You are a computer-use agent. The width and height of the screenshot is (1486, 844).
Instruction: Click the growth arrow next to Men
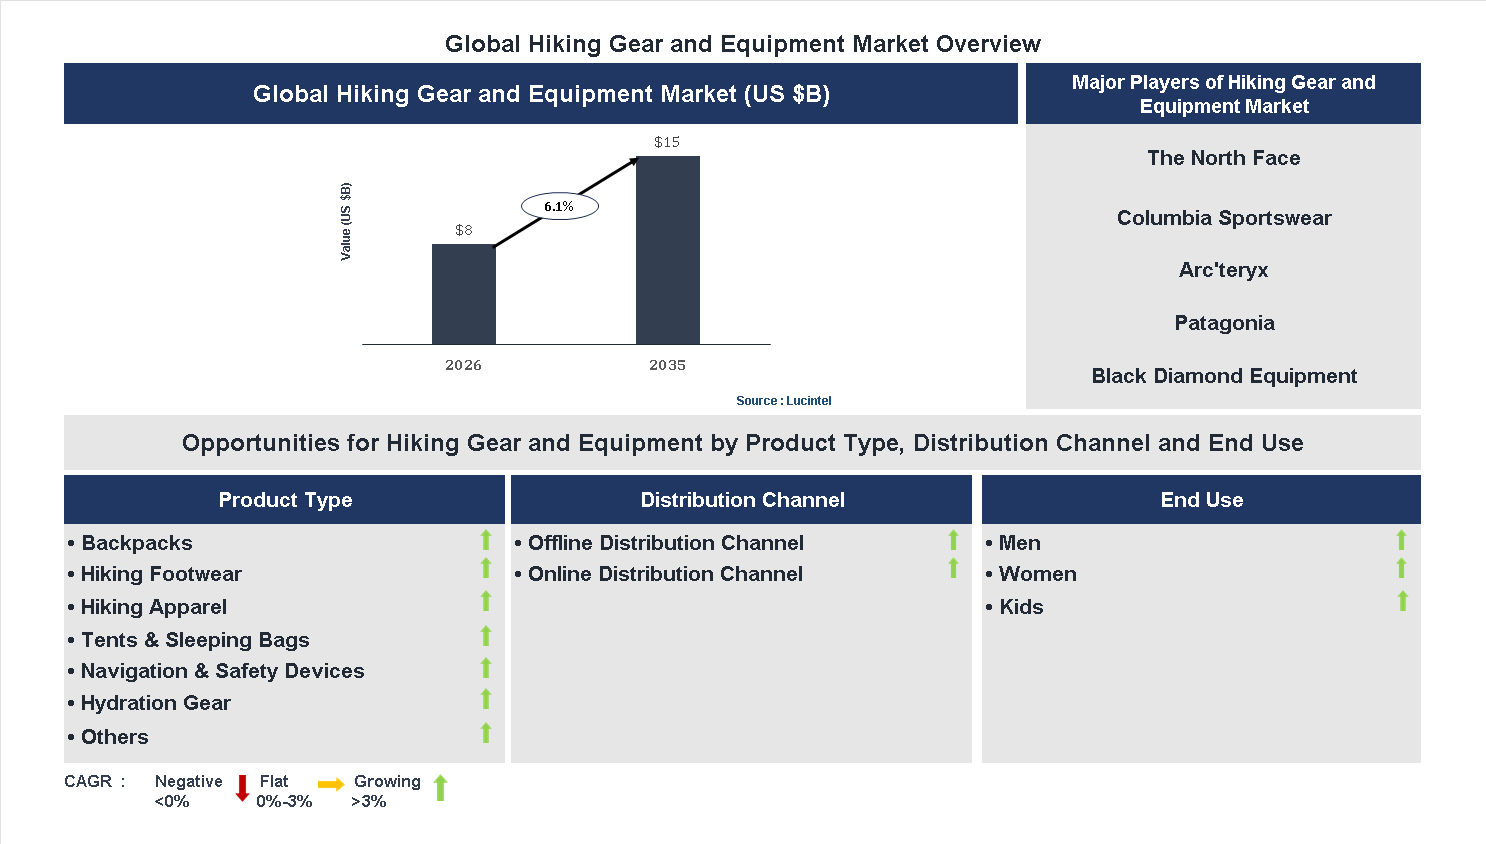pos(1402,540)
